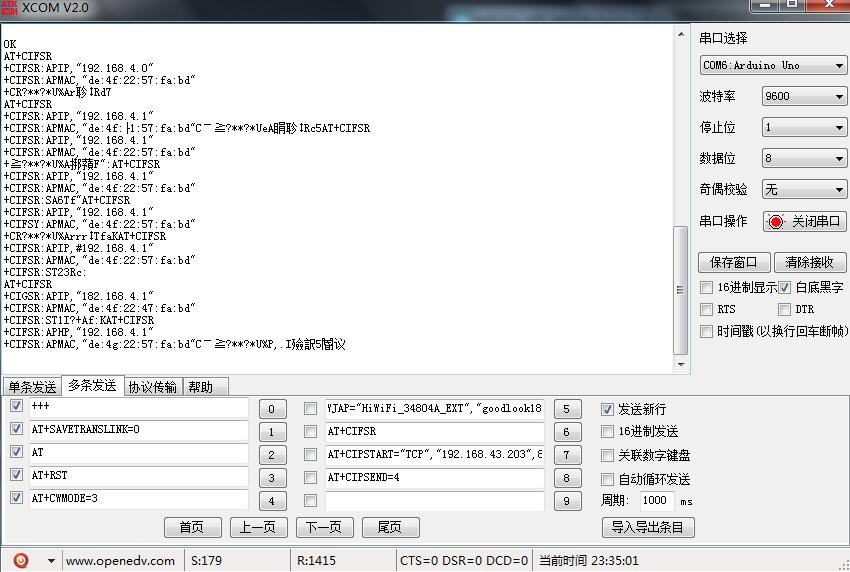The width and height of the screenshot is (850, 572).
Task: Switch to 多条发送 tab
Action: click(x=93, y=385)
